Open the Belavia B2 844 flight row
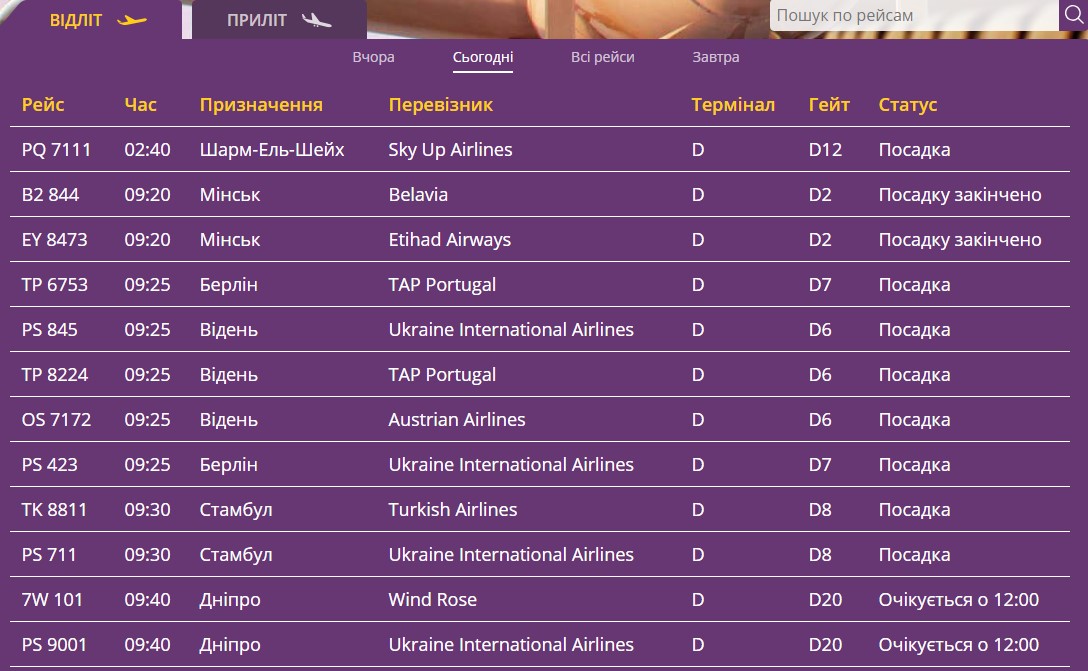1088x671 pixels. tap(51, 195)
